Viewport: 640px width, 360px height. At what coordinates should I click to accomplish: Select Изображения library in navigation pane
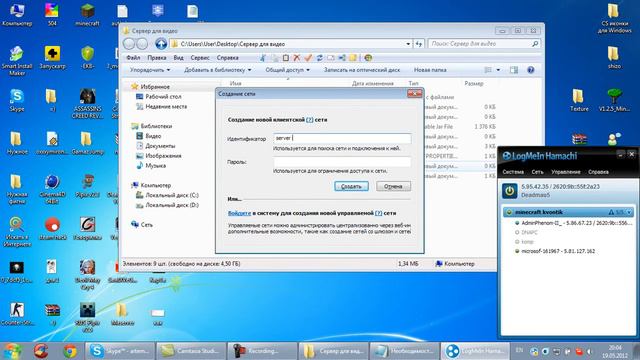pos(158,156)
